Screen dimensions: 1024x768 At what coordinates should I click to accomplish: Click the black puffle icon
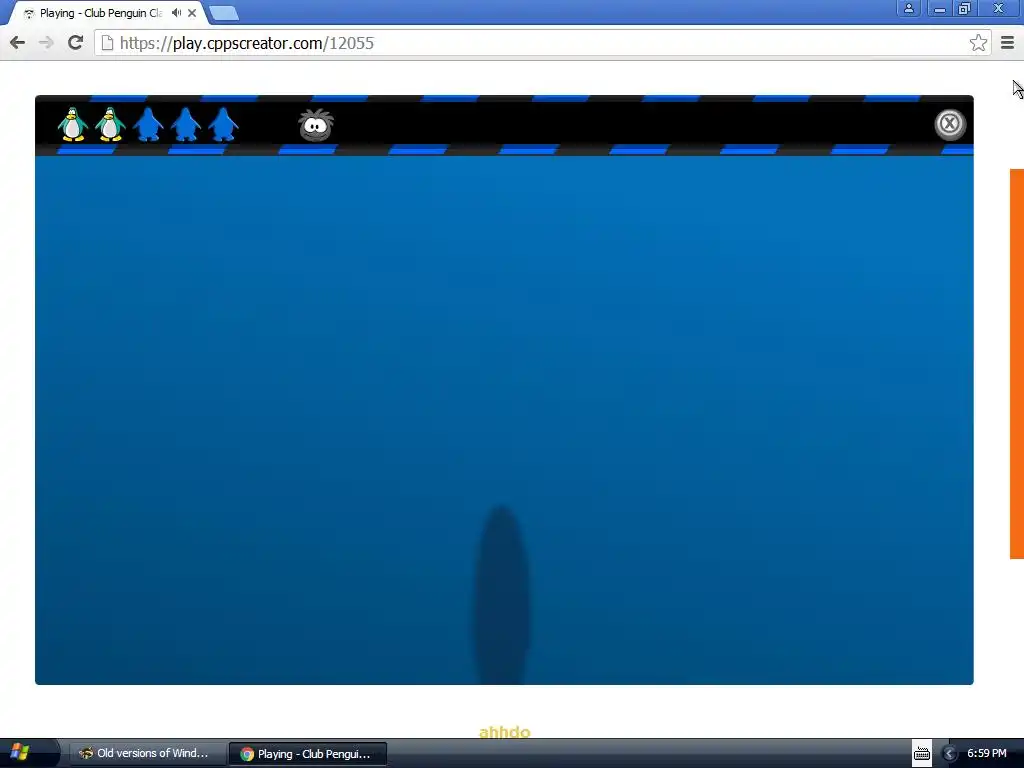[316, 125]
